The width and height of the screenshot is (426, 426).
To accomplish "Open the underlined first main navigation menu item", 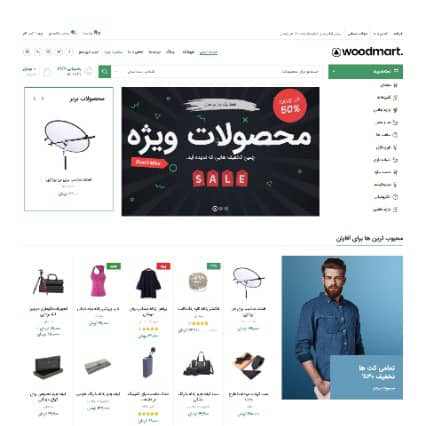I will (209, 52).
